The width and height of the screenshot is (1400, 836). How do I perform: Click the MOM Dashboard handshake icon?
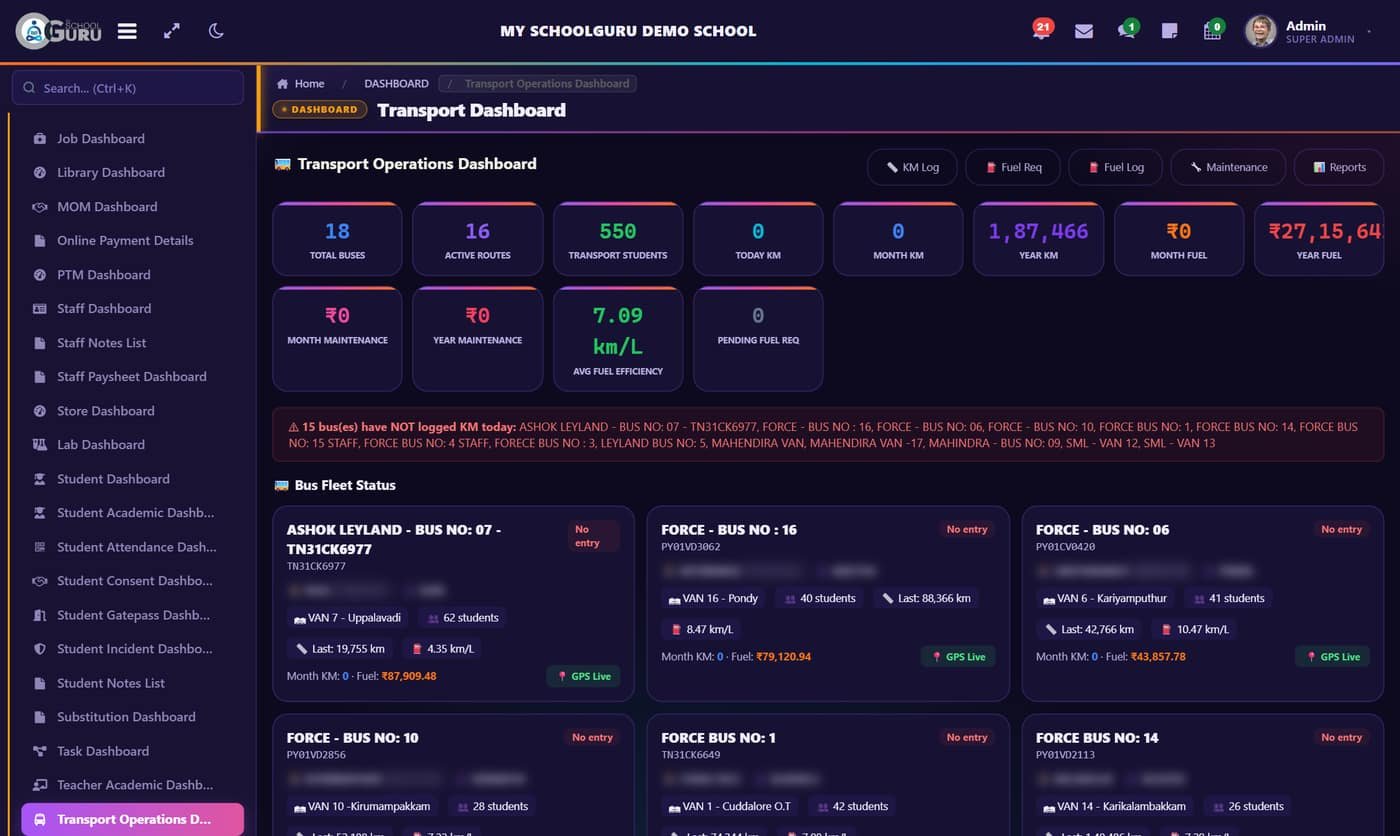pos(40,207)
